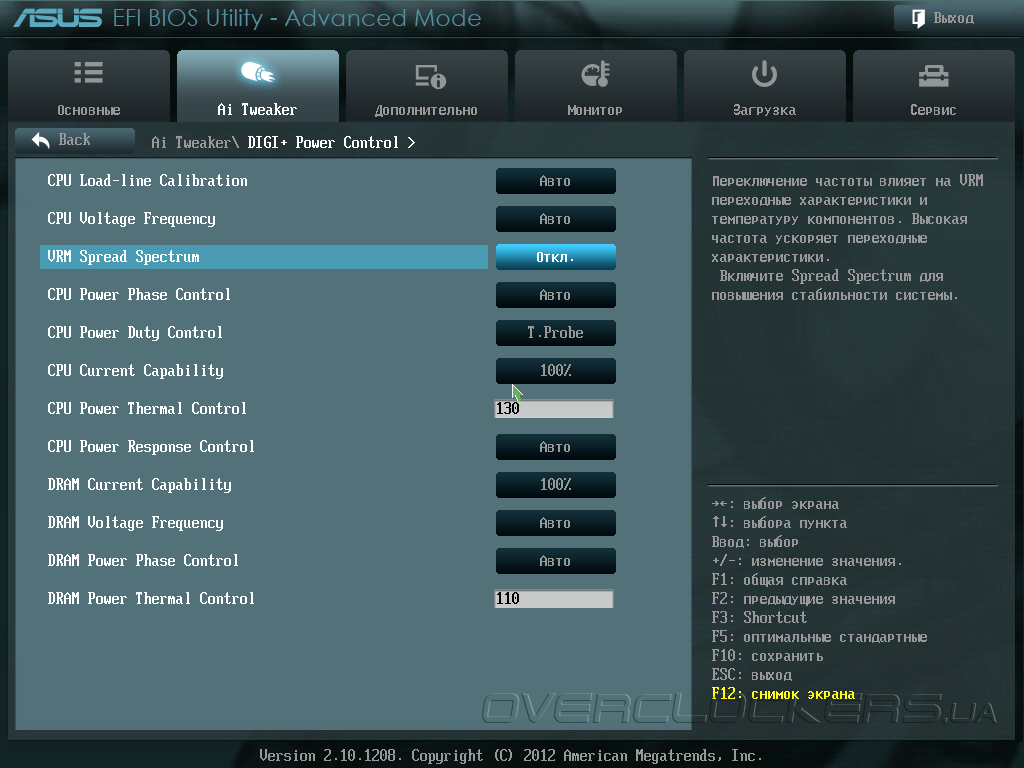This screenshot has width=1024, height=768.
Task: Click the Дополнительно monitor info icon
Action: [430, 76]
